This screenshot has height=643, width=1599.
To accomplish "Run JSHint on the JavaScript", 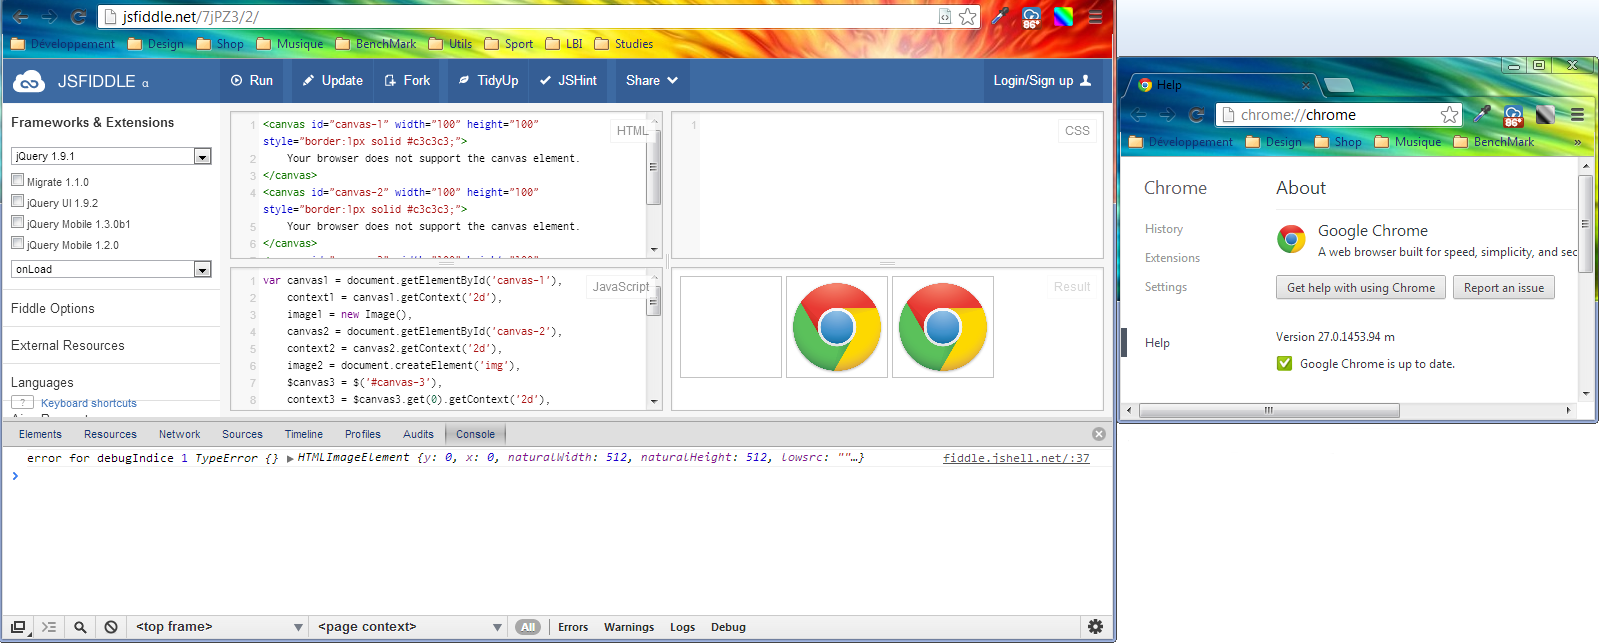I will click(x=568, y=81).
